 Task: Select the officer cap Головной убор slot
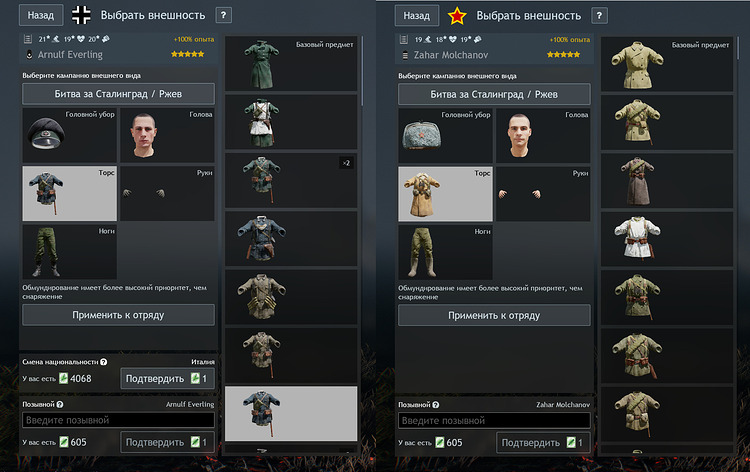[69, 135]
